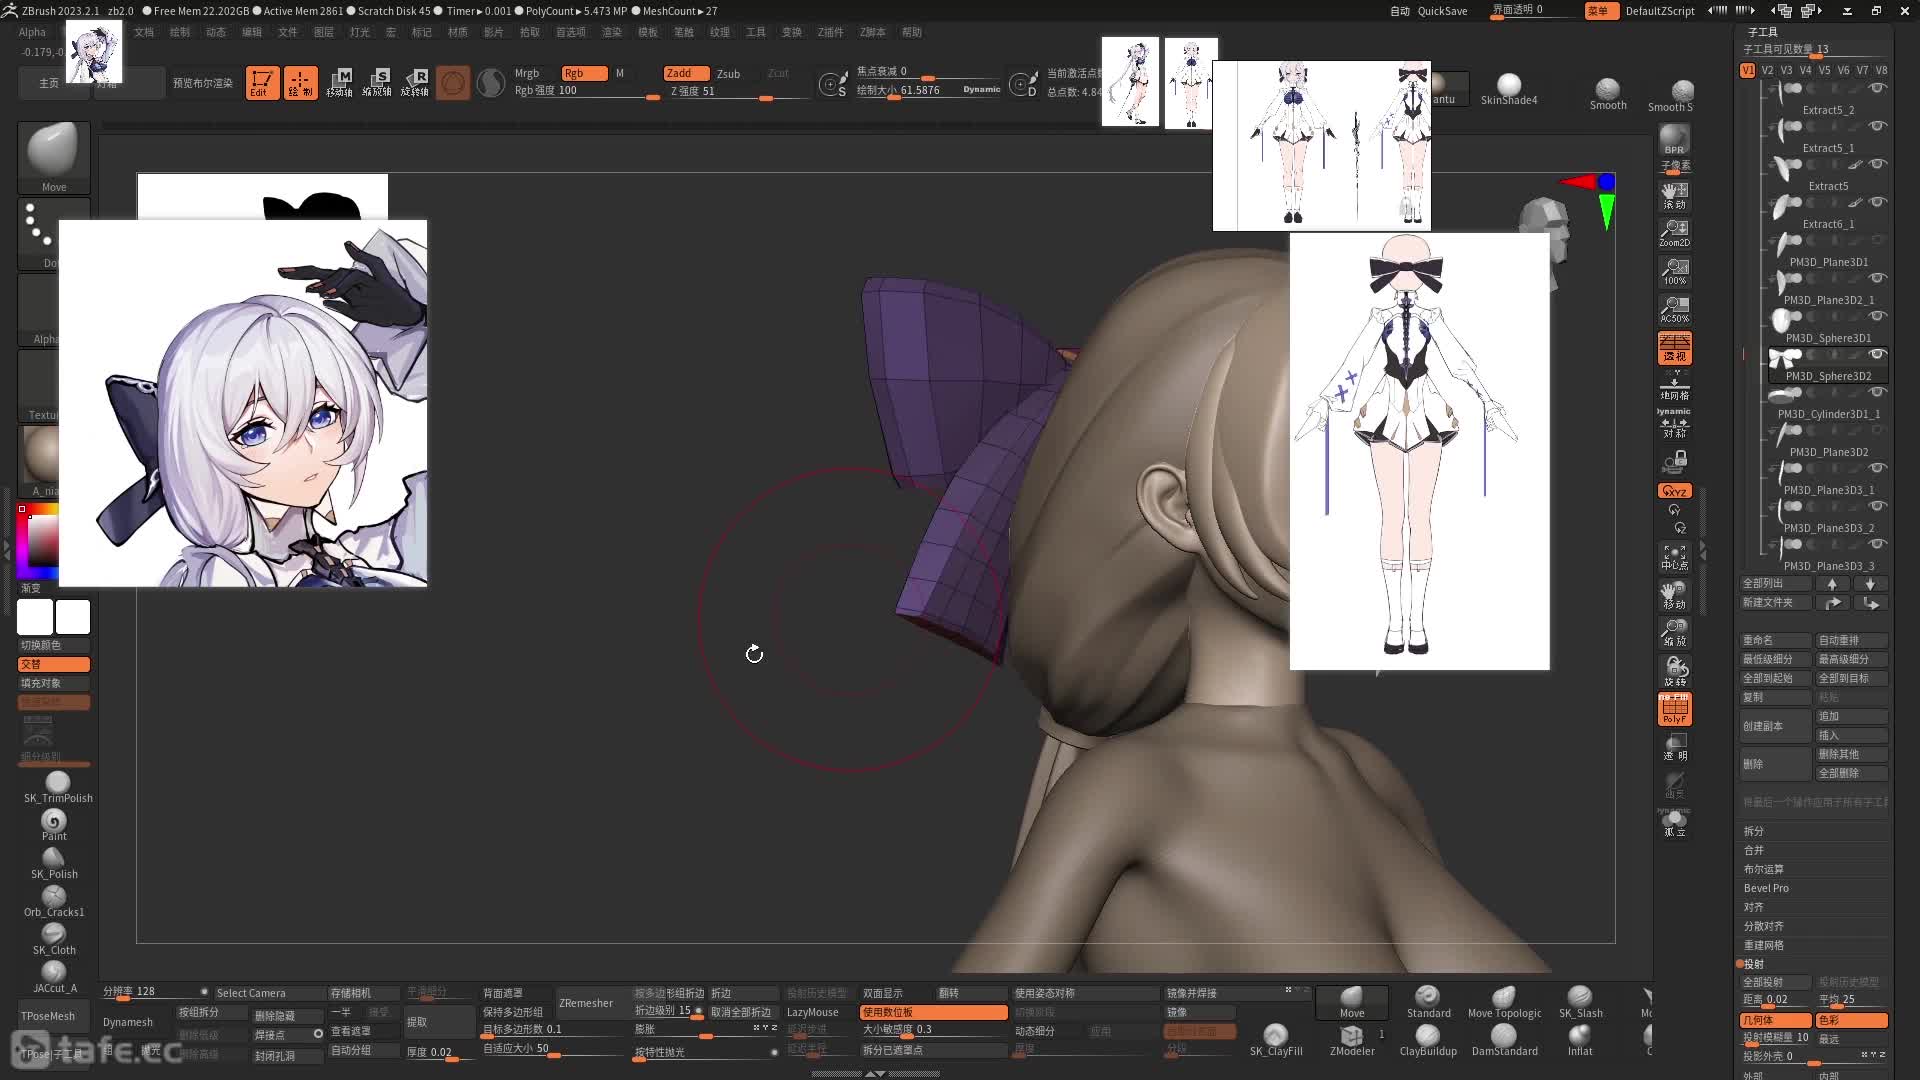Select the Move axis (移动轴) tool

(x=339, y=82)
